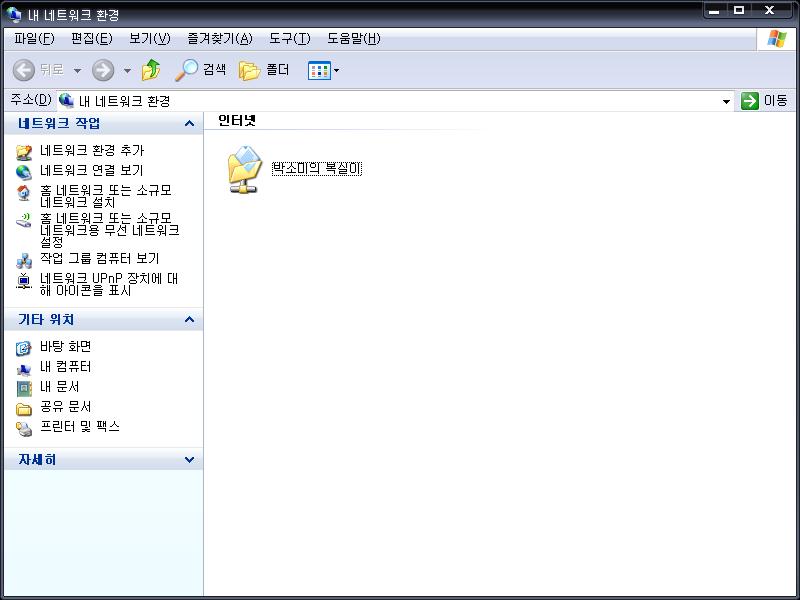The height and width of the screenshot is (600, 800).
Task: Click the Forward arrow toolbar button
Action: [x=103, y=70]
